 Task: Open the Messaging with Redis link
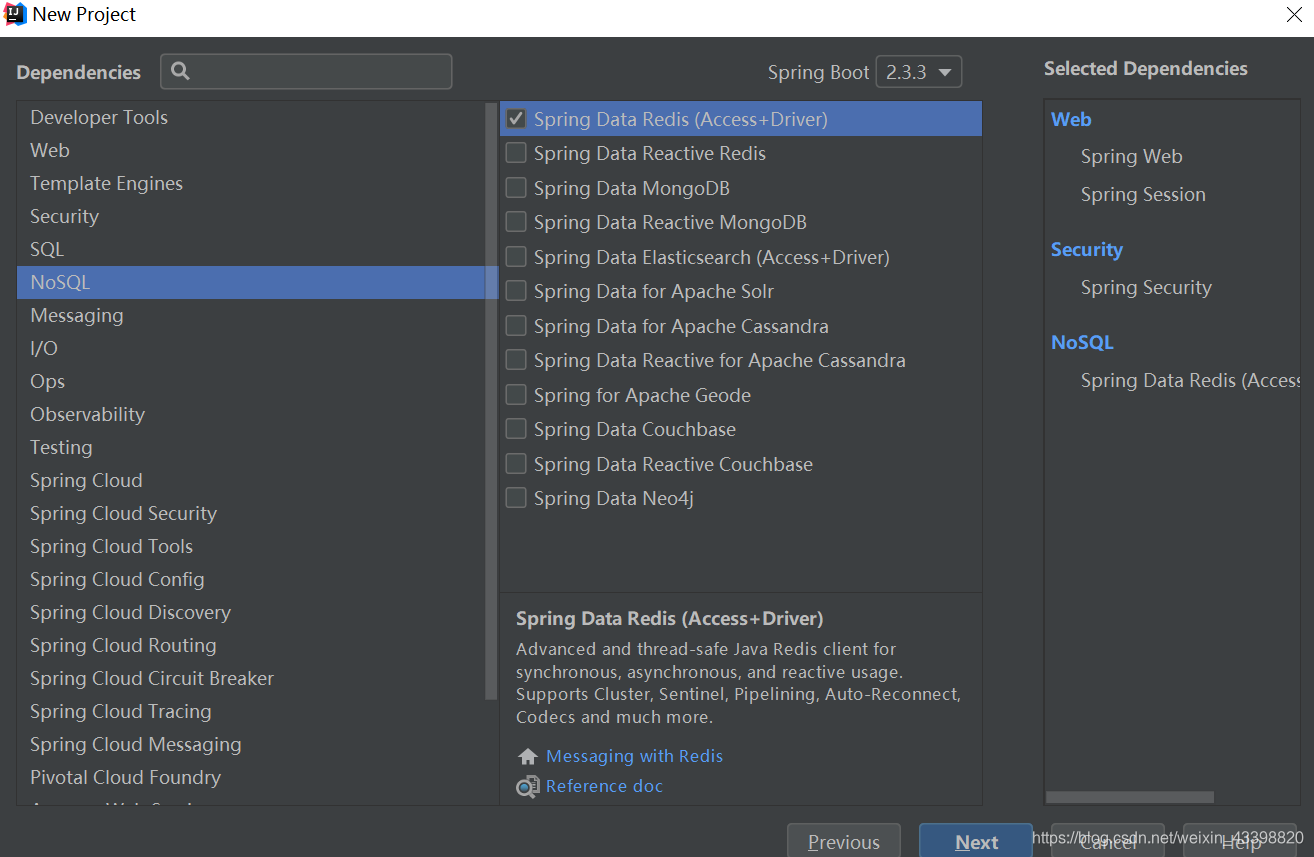click(x=634, y=756)
